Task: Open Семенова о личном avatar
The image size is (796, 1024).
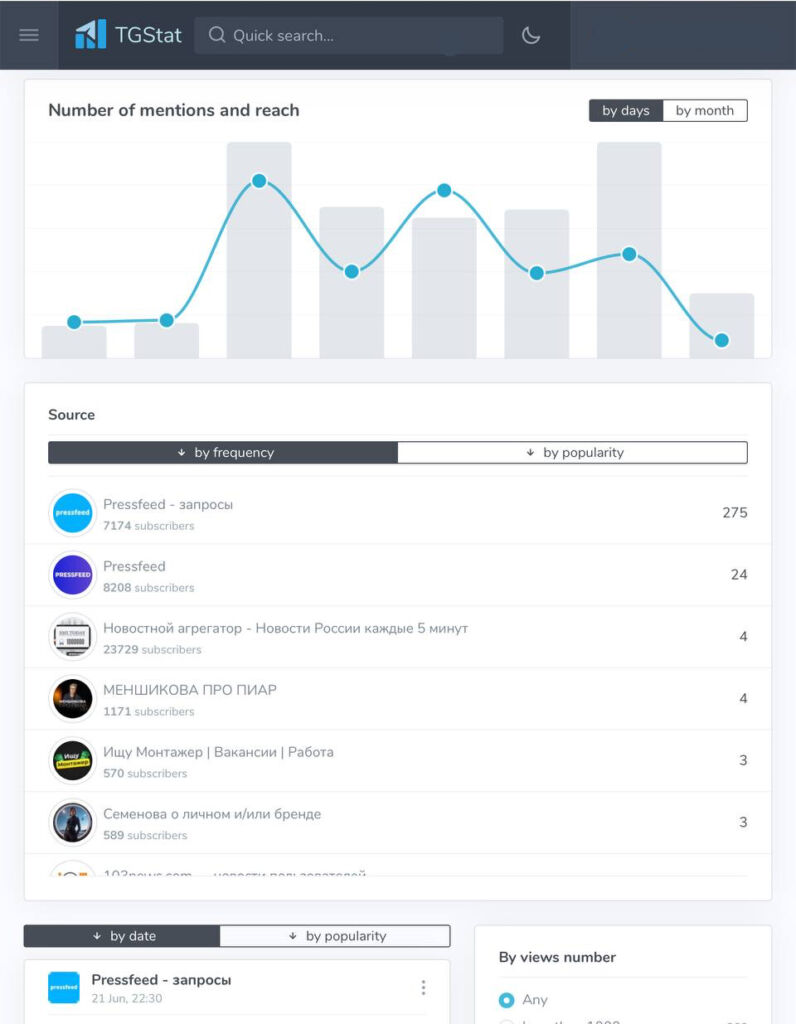Action: [x=72, y=823]
